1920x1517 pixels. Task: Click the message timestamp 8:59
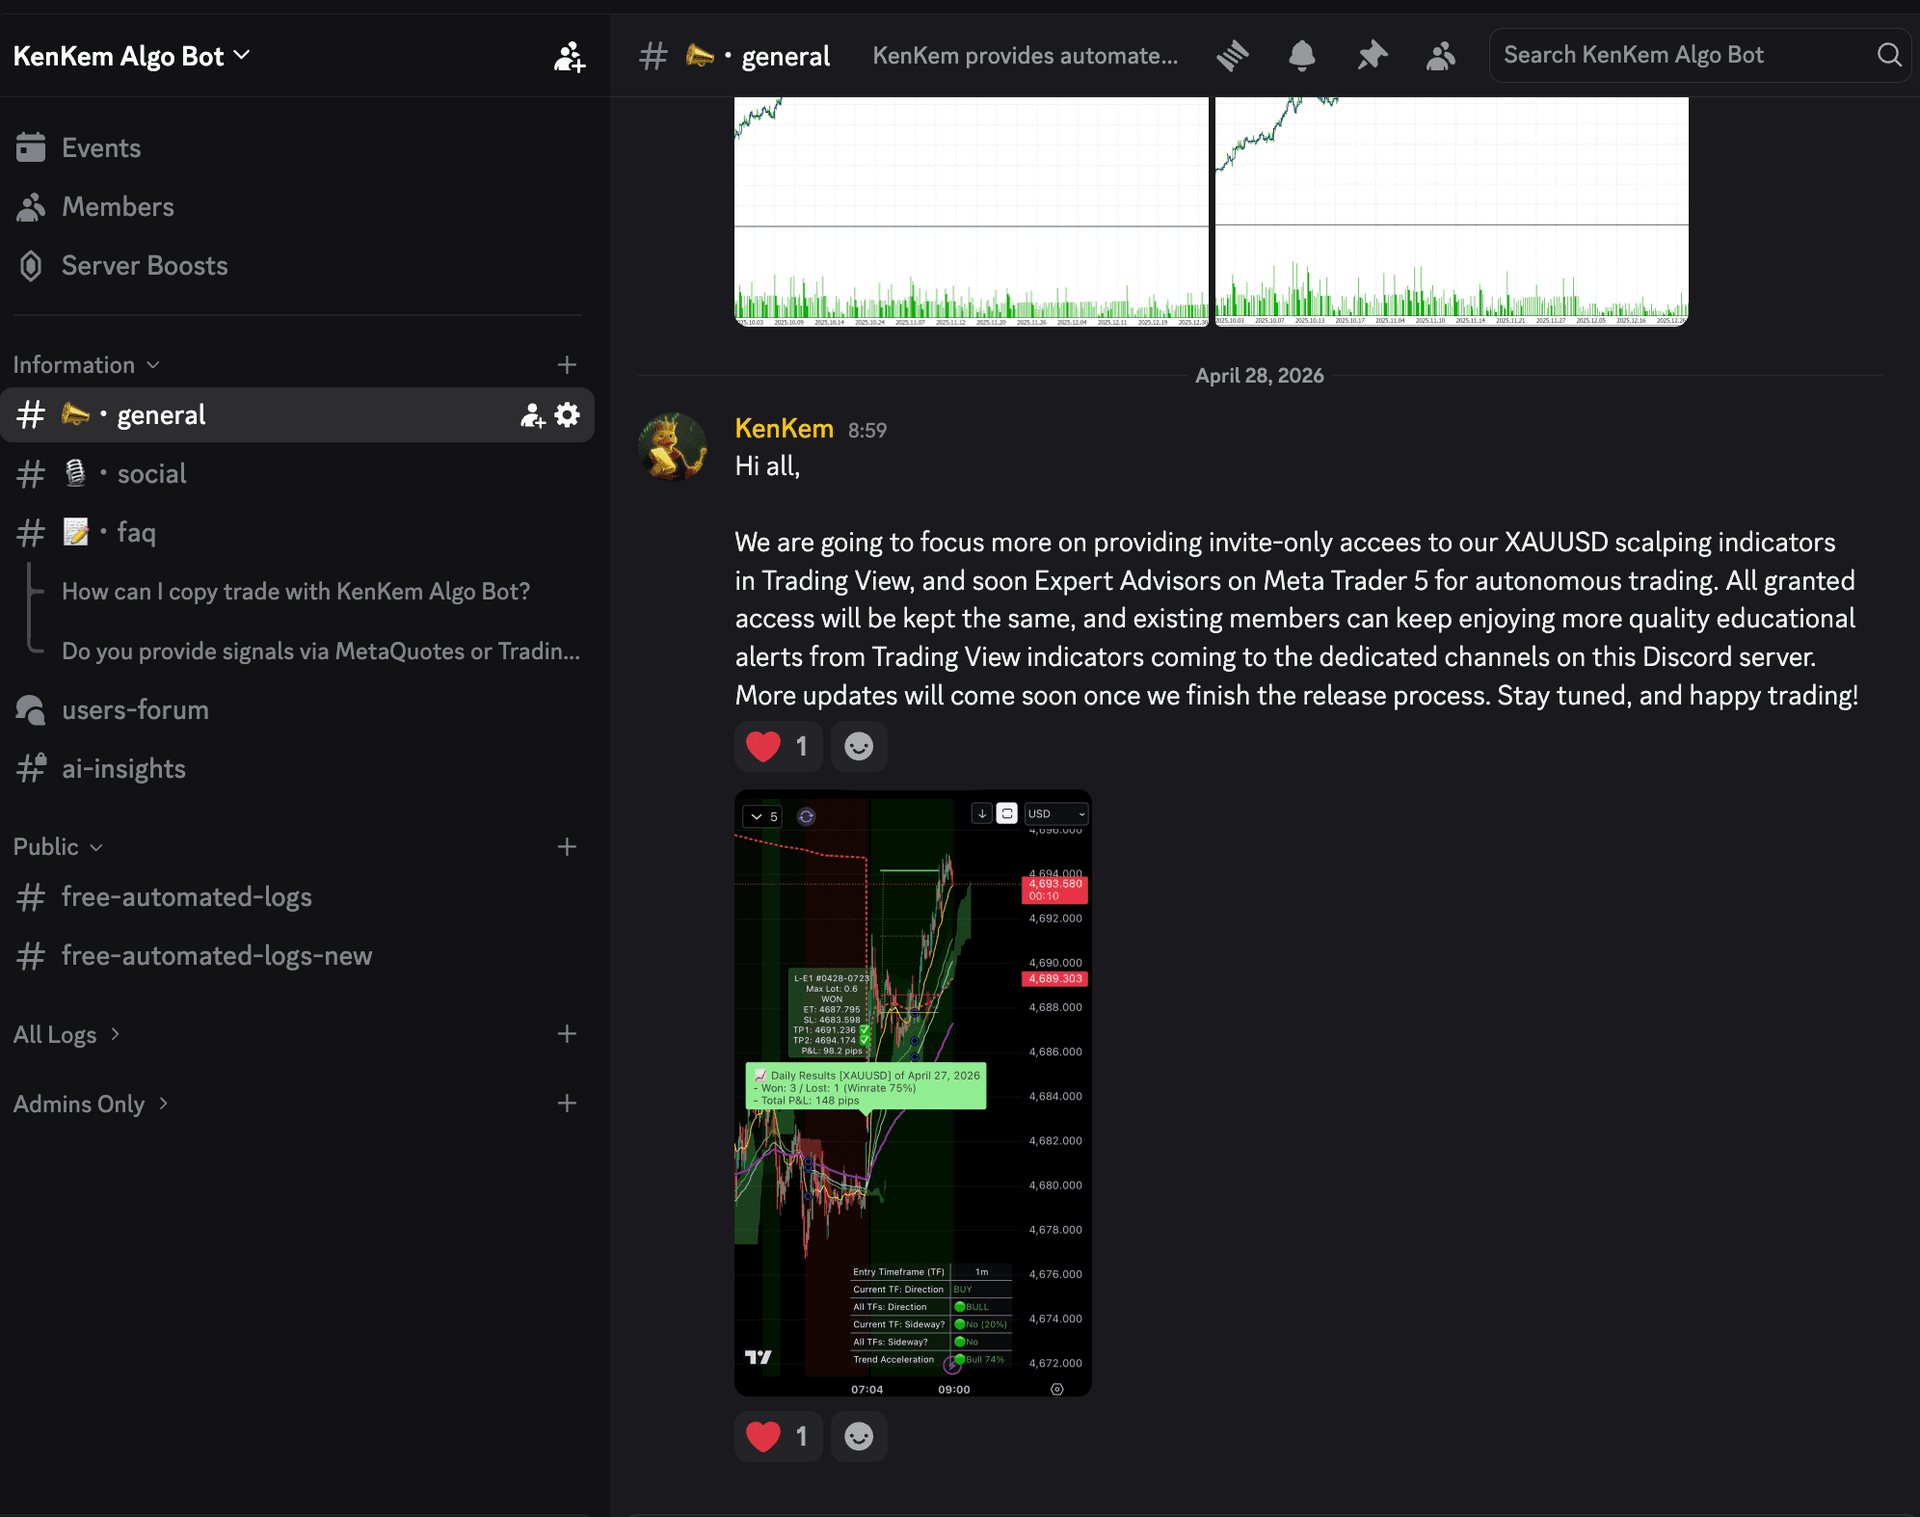click(x=867, y=430)
